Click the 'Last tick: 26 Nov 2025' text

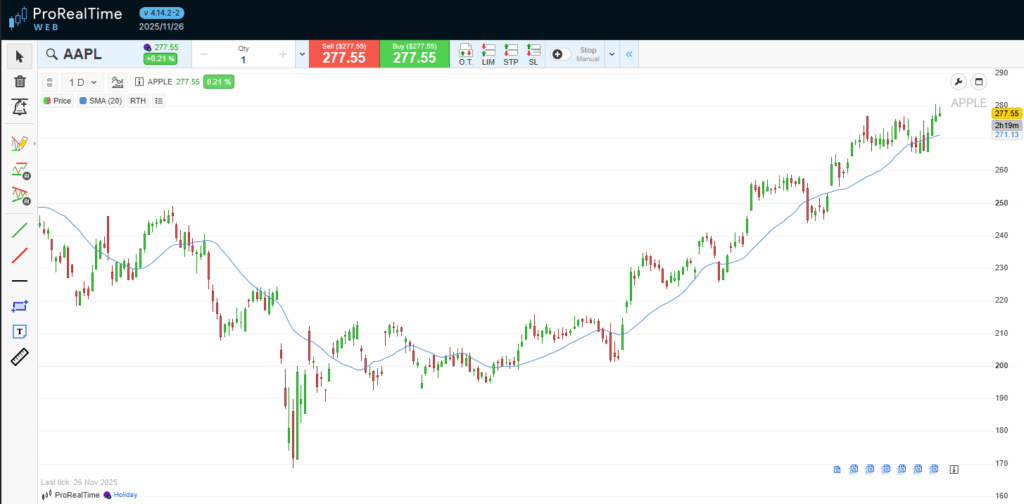point(79,482)
